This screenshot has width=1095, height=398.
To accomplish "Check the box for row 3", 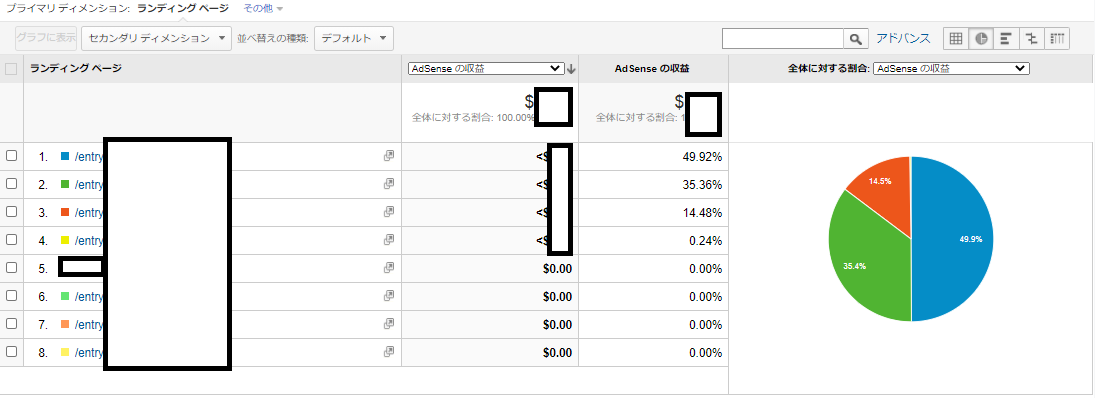I will pyautogui.click(x=11, y=212).
